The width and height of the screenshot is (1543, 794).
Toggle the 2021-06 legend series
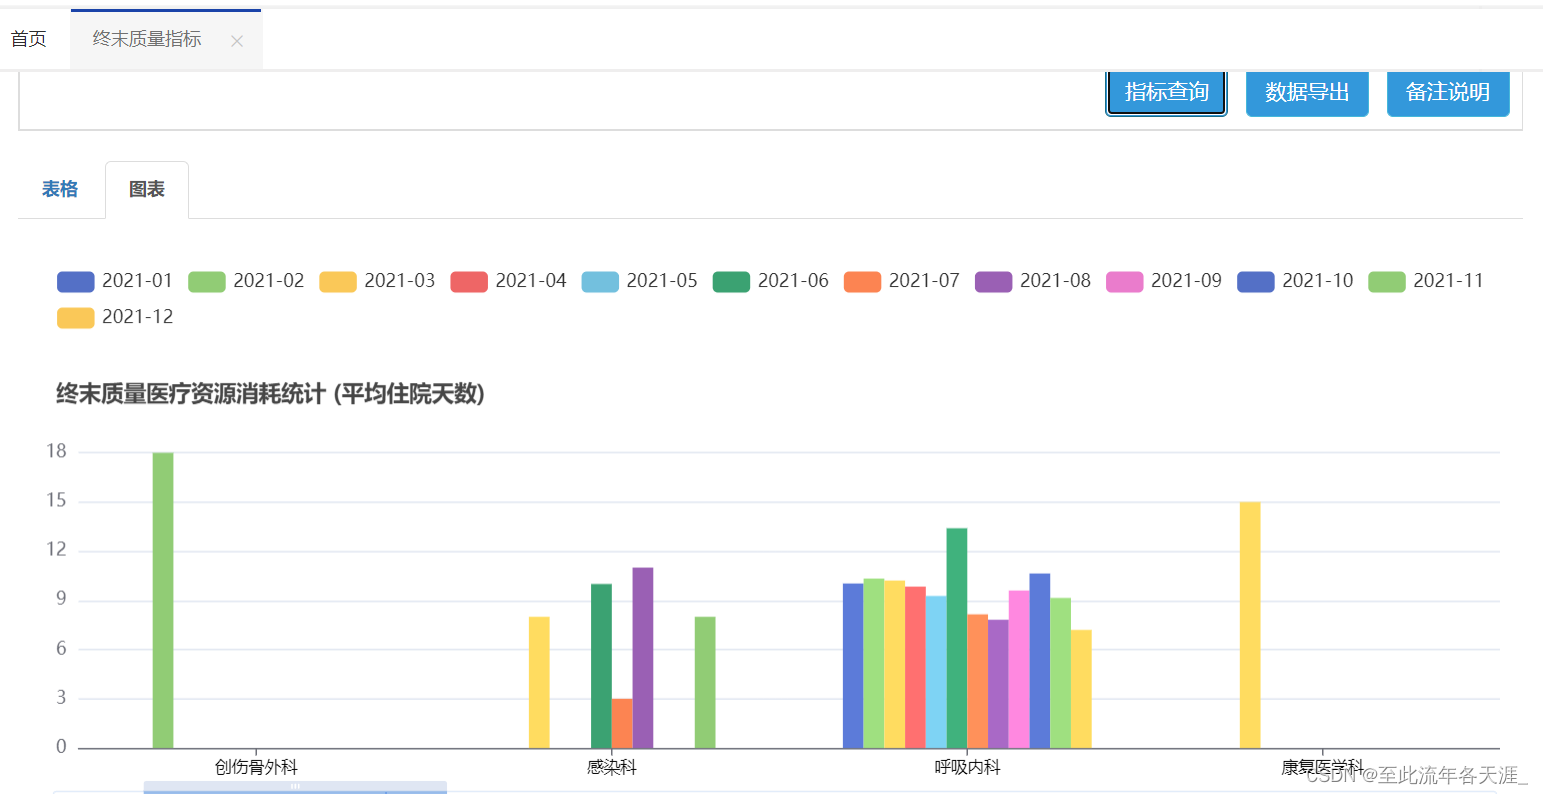pos(770,281)
